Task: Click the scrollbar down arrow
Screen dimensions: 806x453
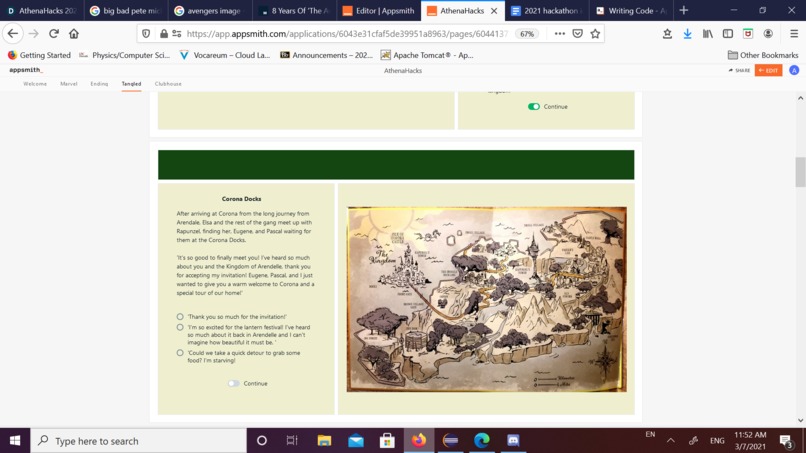Action: point(800,421)
